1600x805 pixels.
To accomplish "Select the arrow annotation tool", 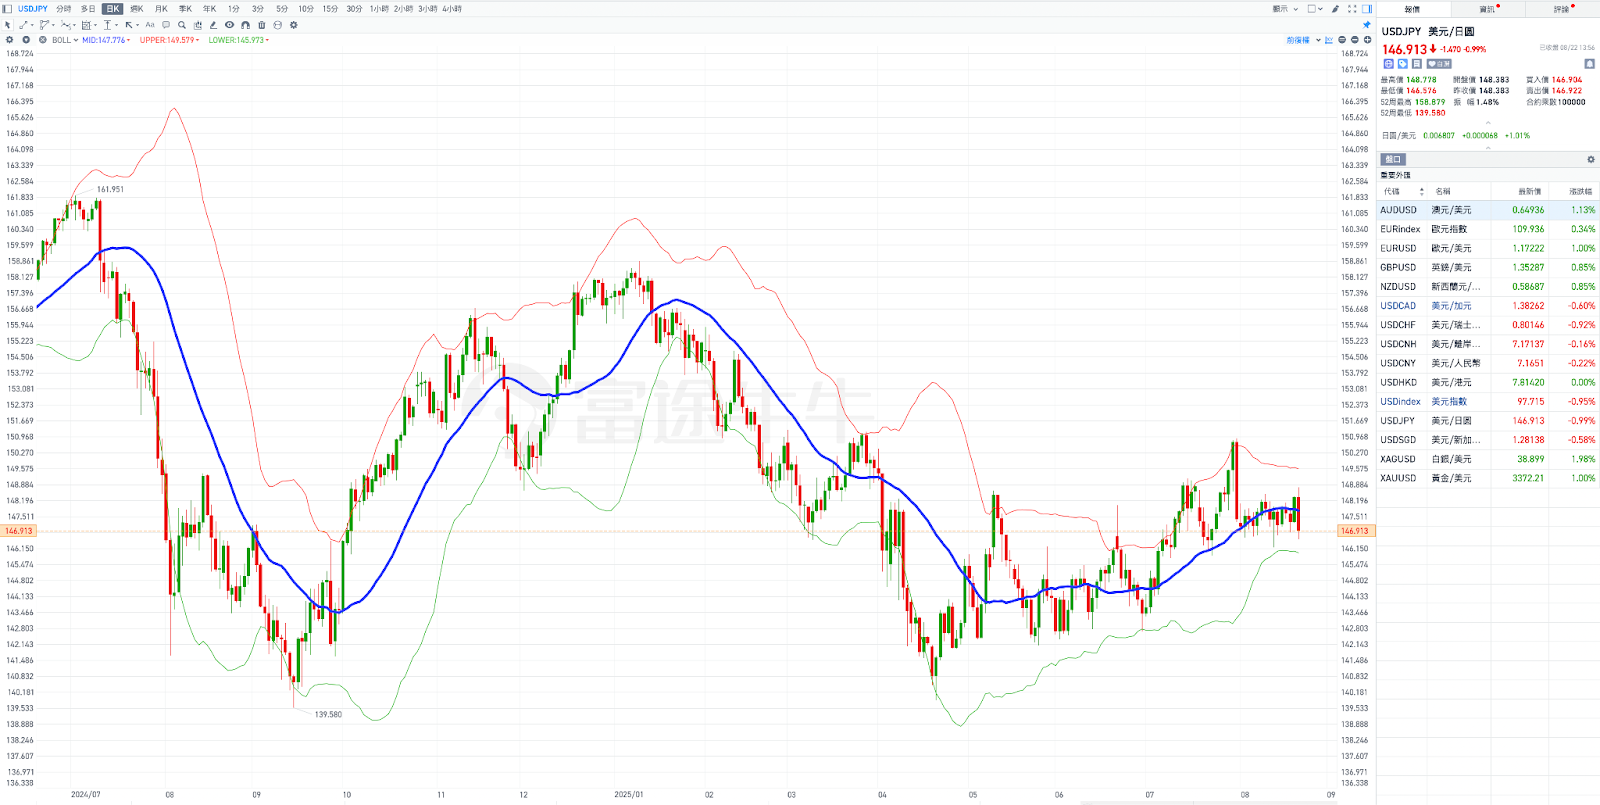I will pos(129,25).
